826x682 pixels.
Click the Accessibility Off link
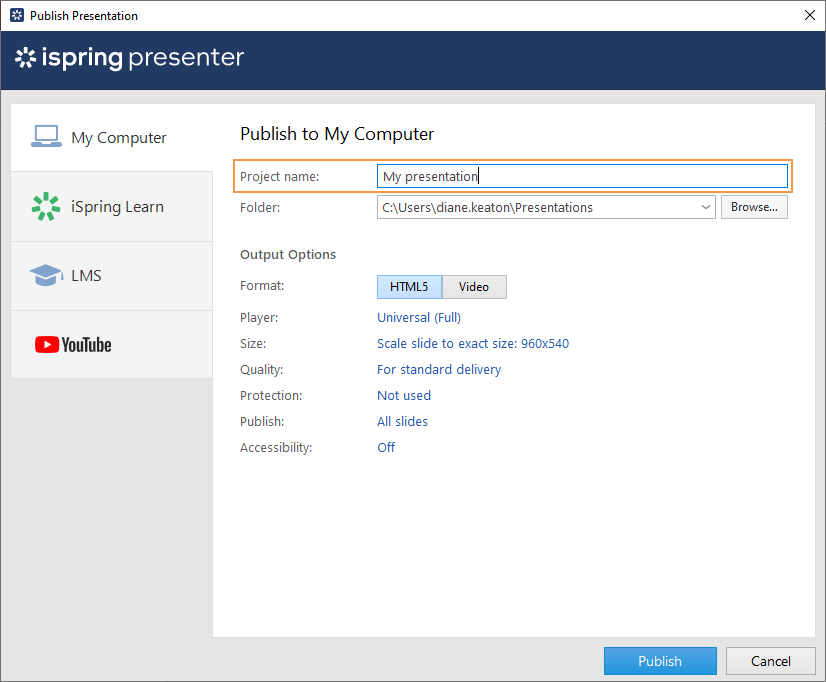click(x=386, y=447)
